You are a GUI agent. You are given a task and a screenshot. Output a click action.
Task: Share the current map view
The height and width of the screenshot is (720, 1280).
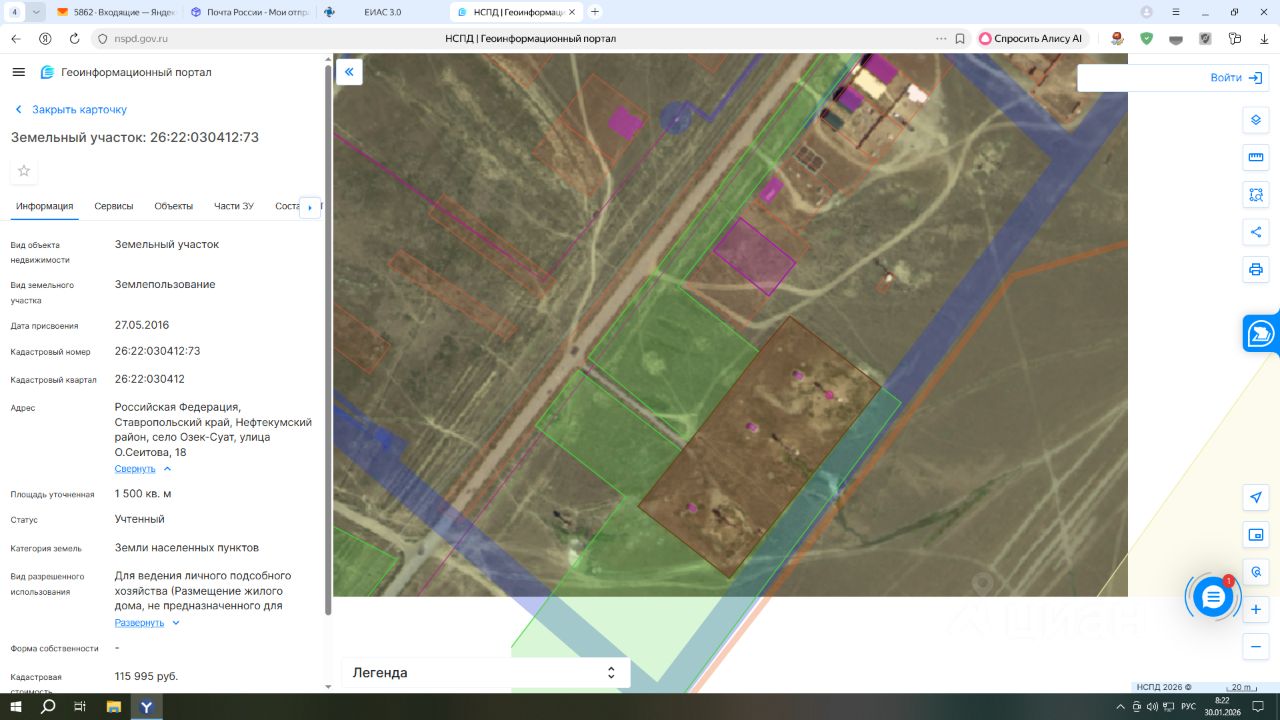(1256, 232)
